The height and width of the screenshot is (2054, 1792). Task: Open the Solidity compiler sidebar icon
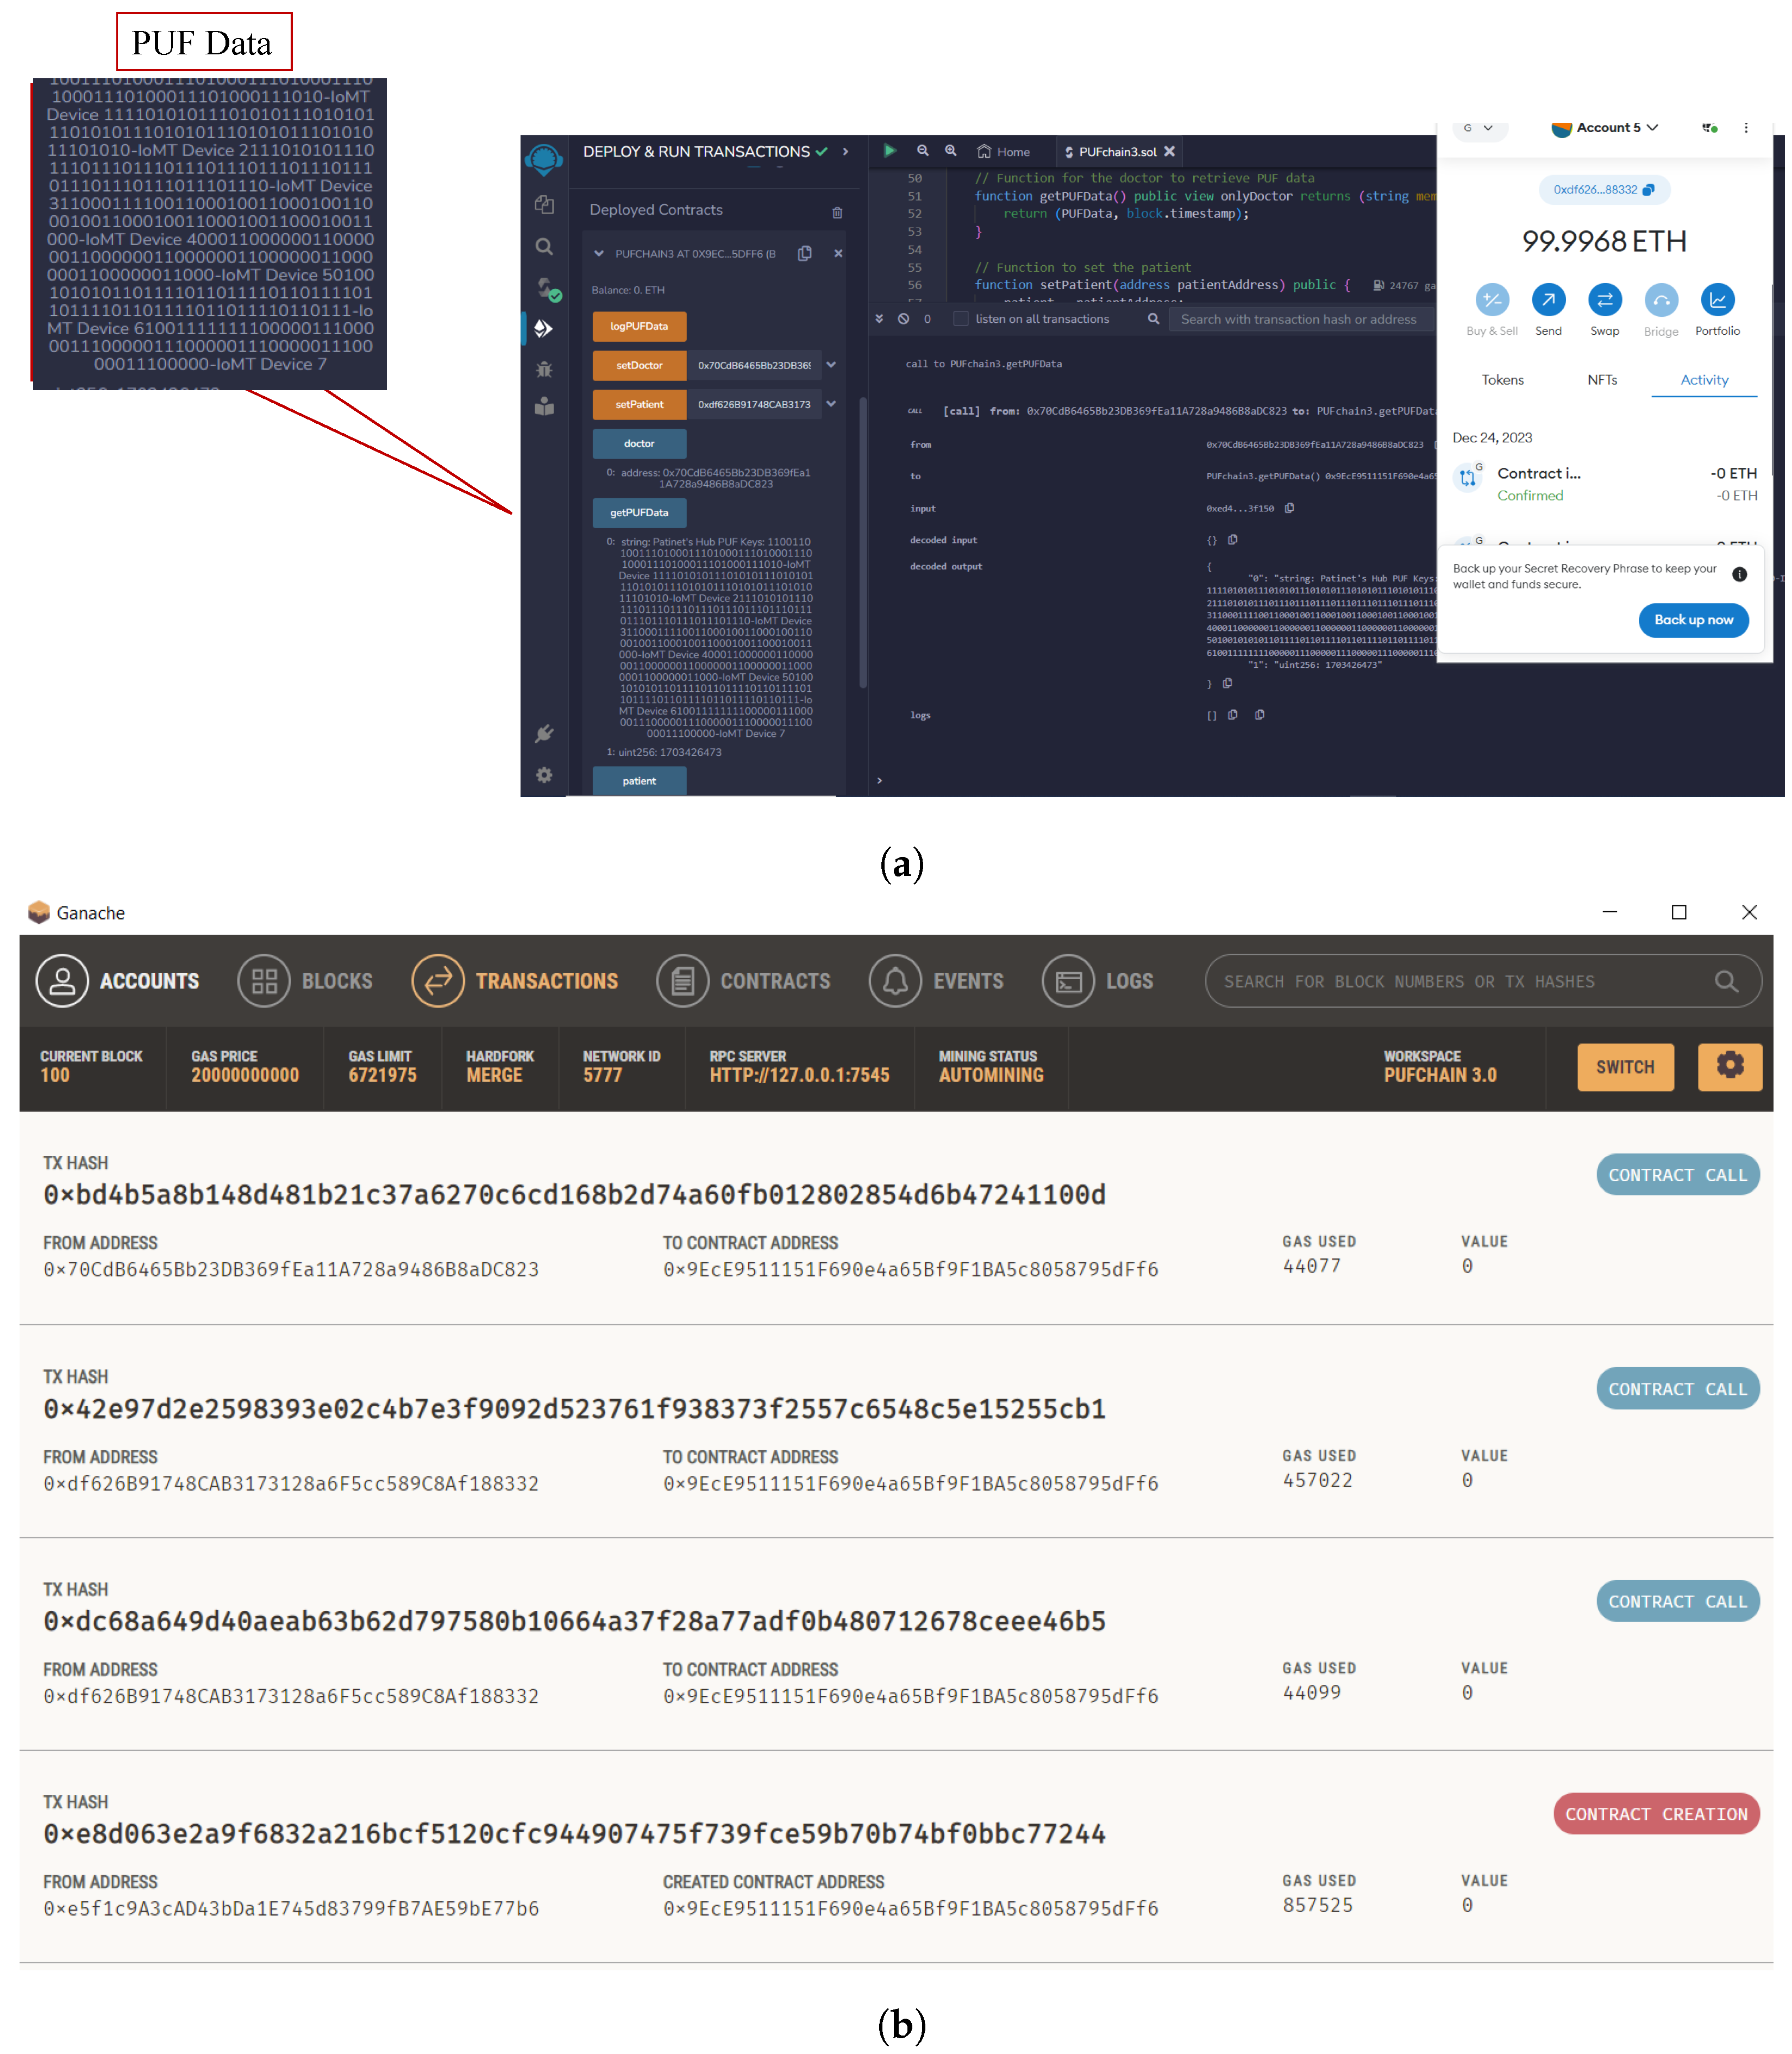545,288
